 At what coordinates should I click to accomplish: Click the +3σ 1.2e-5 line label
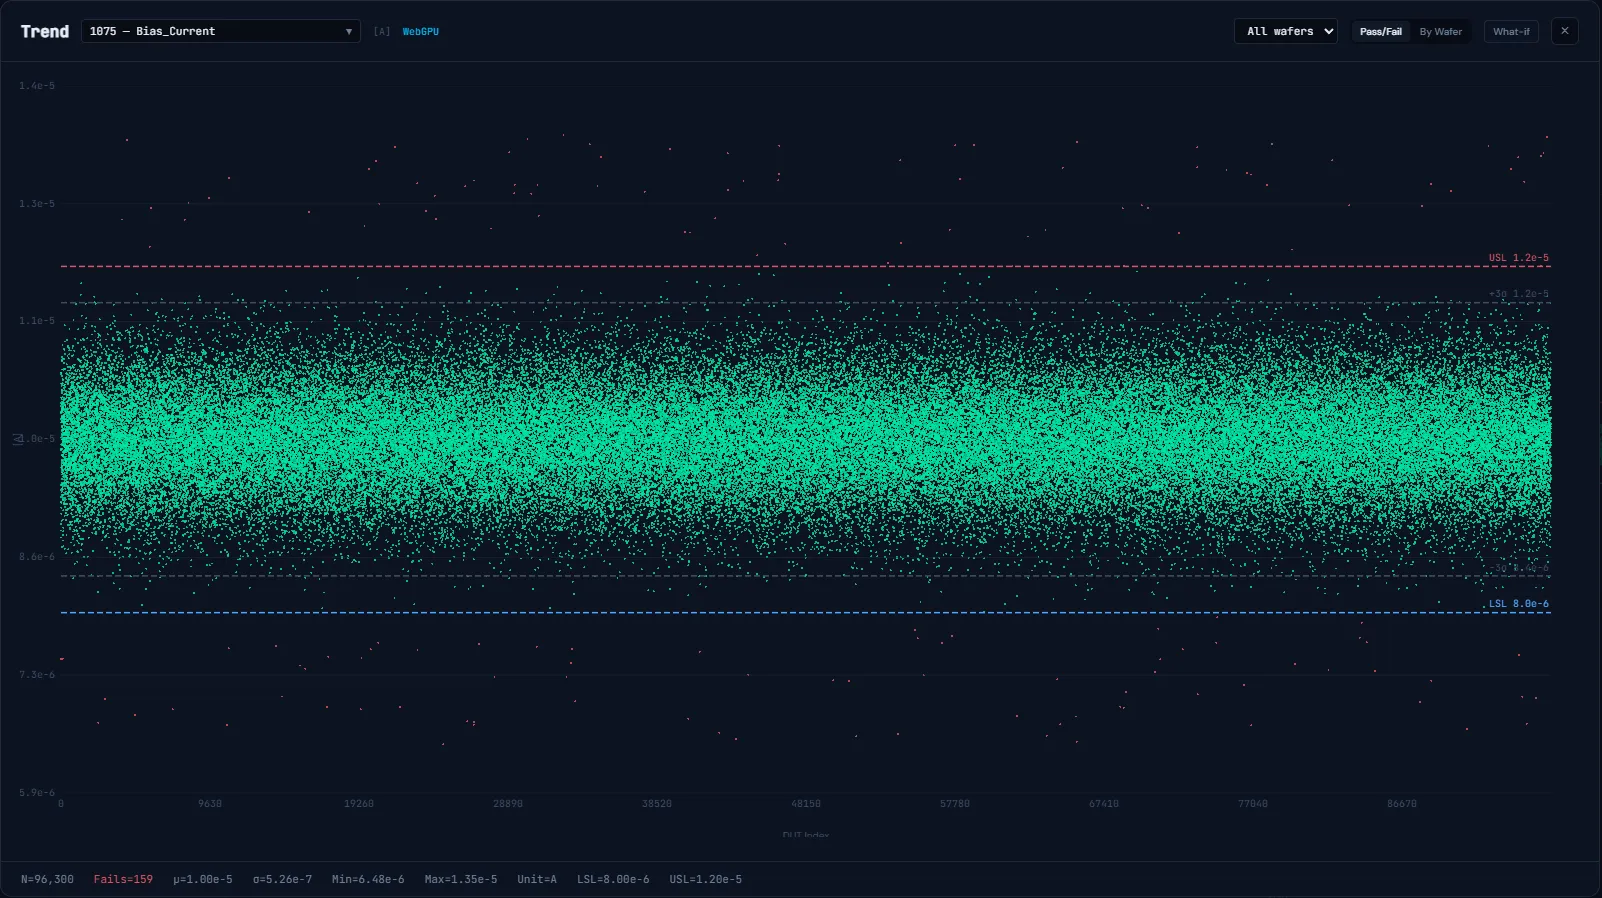pyautogui.click(x=1518, y=294)
